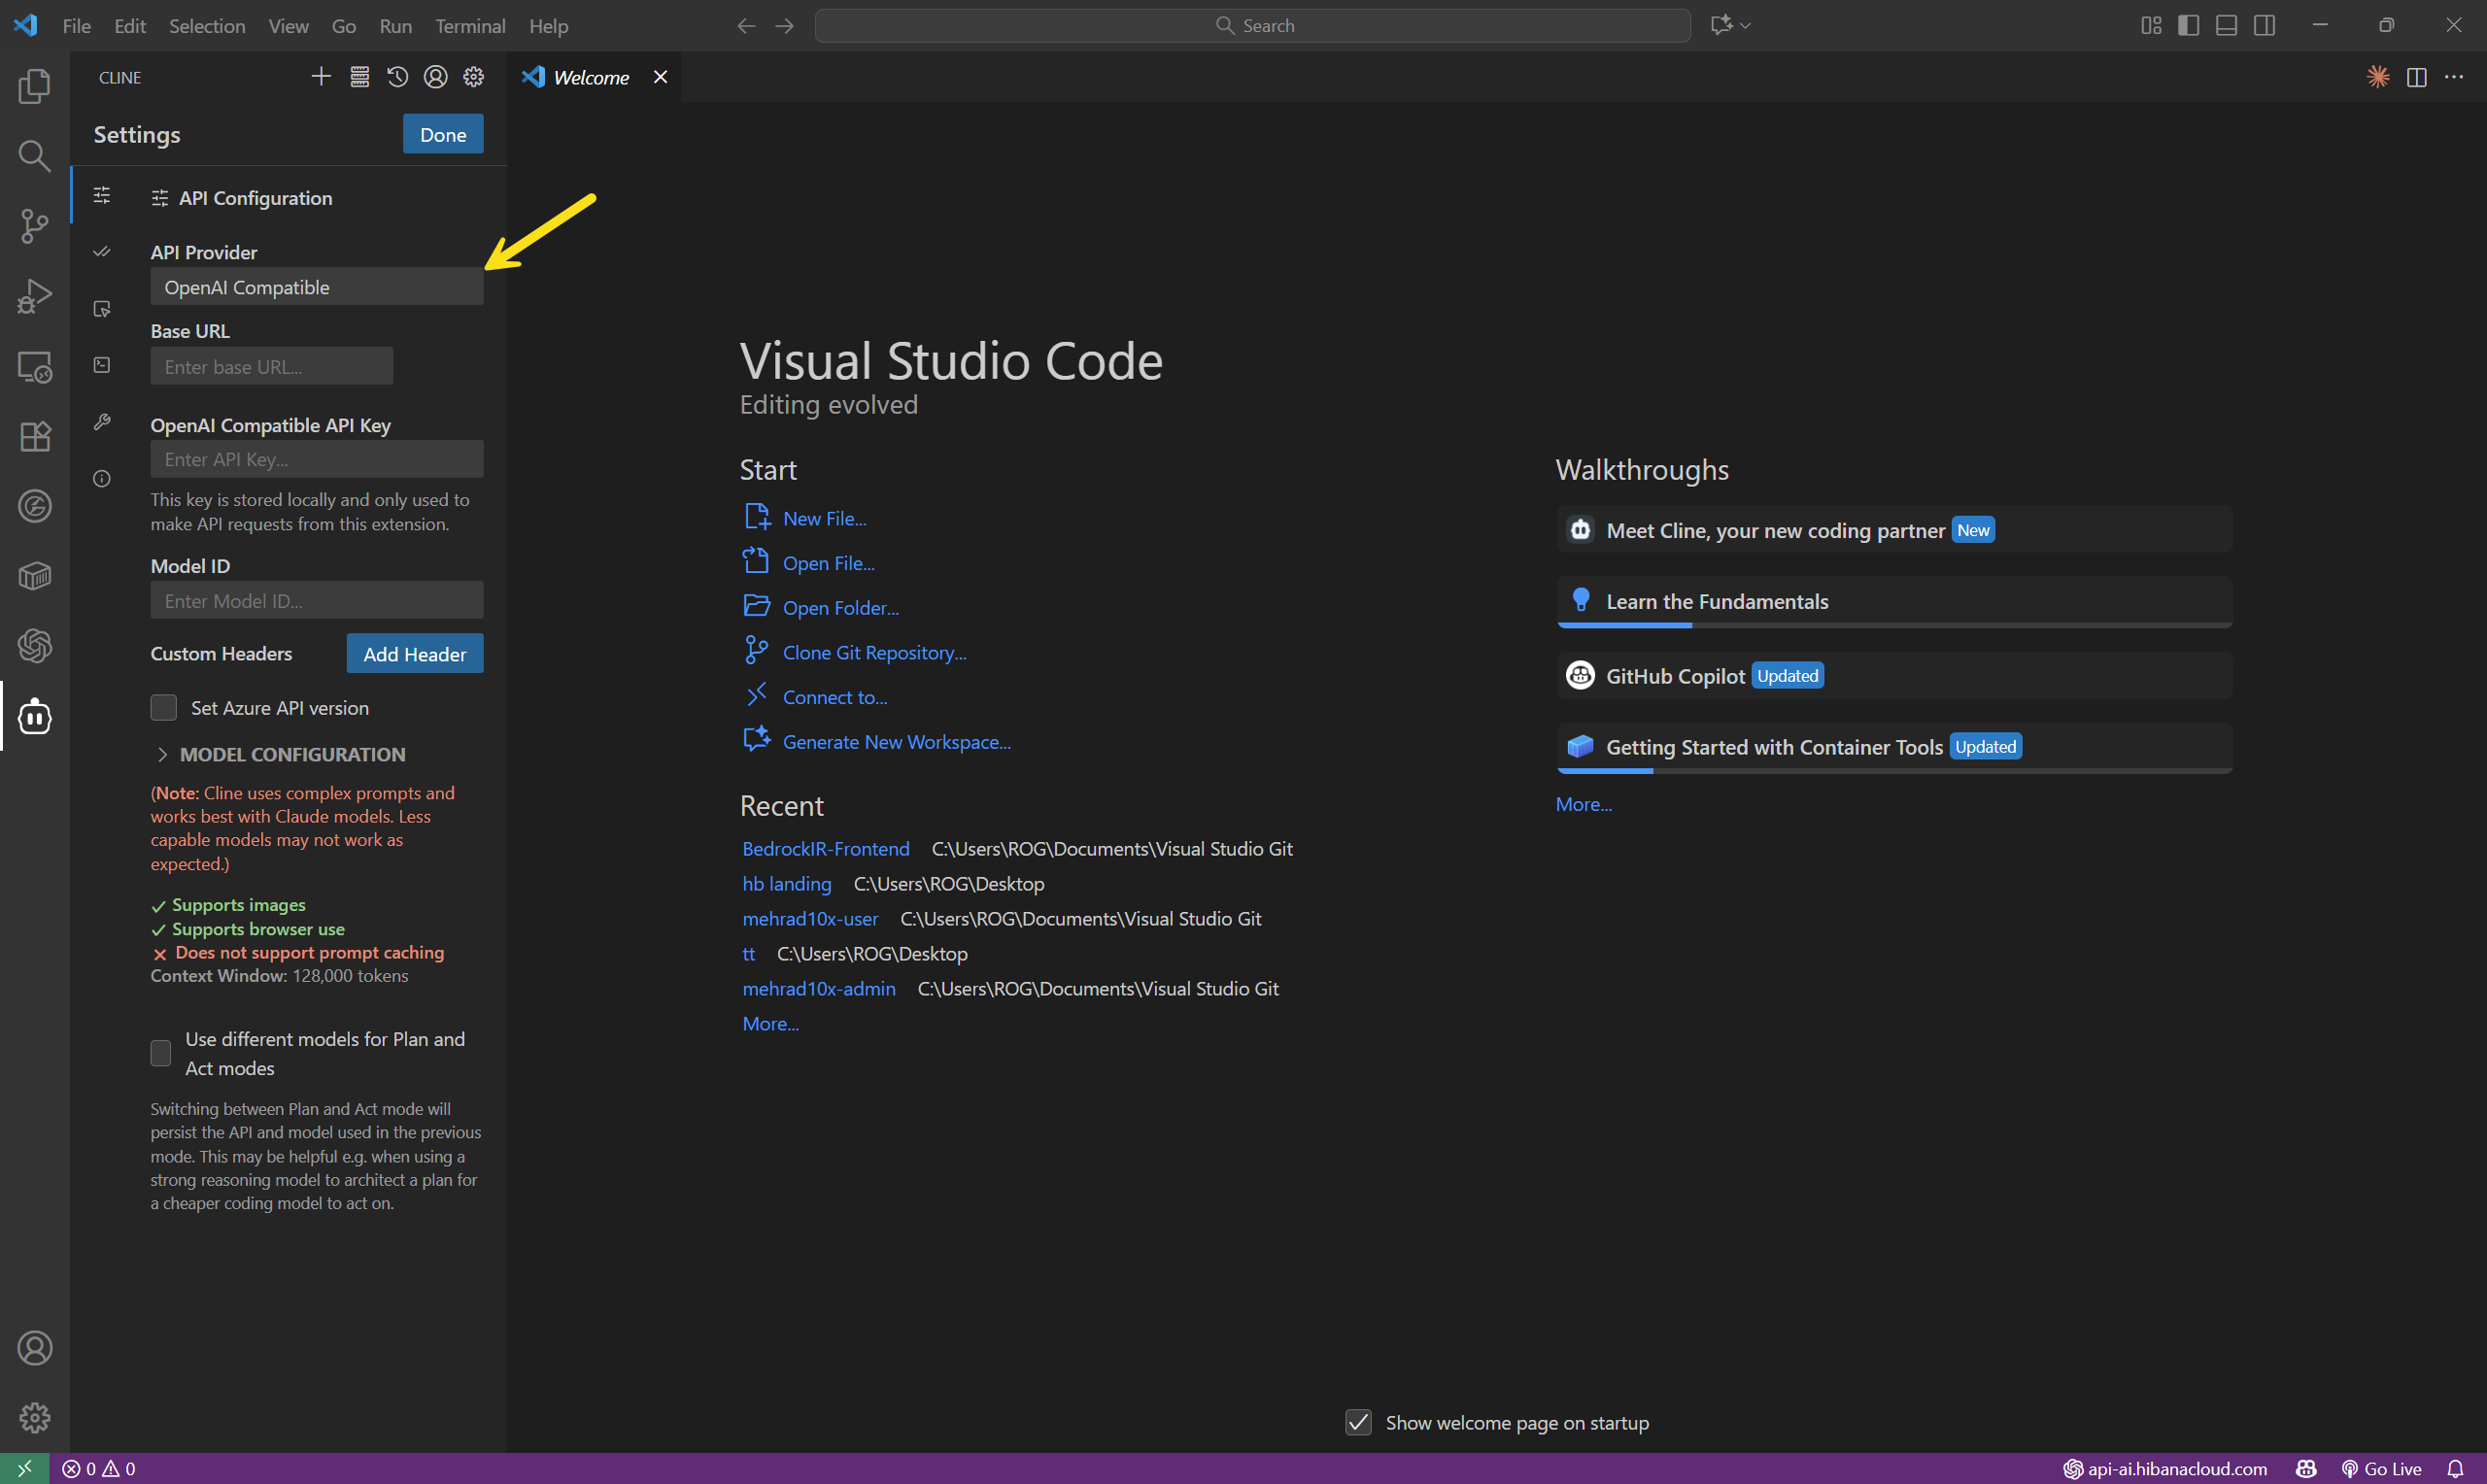The image size is (2487, 1484).
Task: Toggle bottom panel visibility
Action: click(2227, 26)
